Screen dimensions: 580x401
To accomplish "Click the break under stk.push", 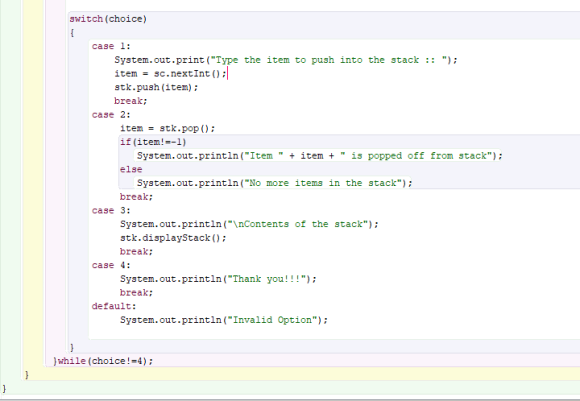I will [x=131, y=101].
